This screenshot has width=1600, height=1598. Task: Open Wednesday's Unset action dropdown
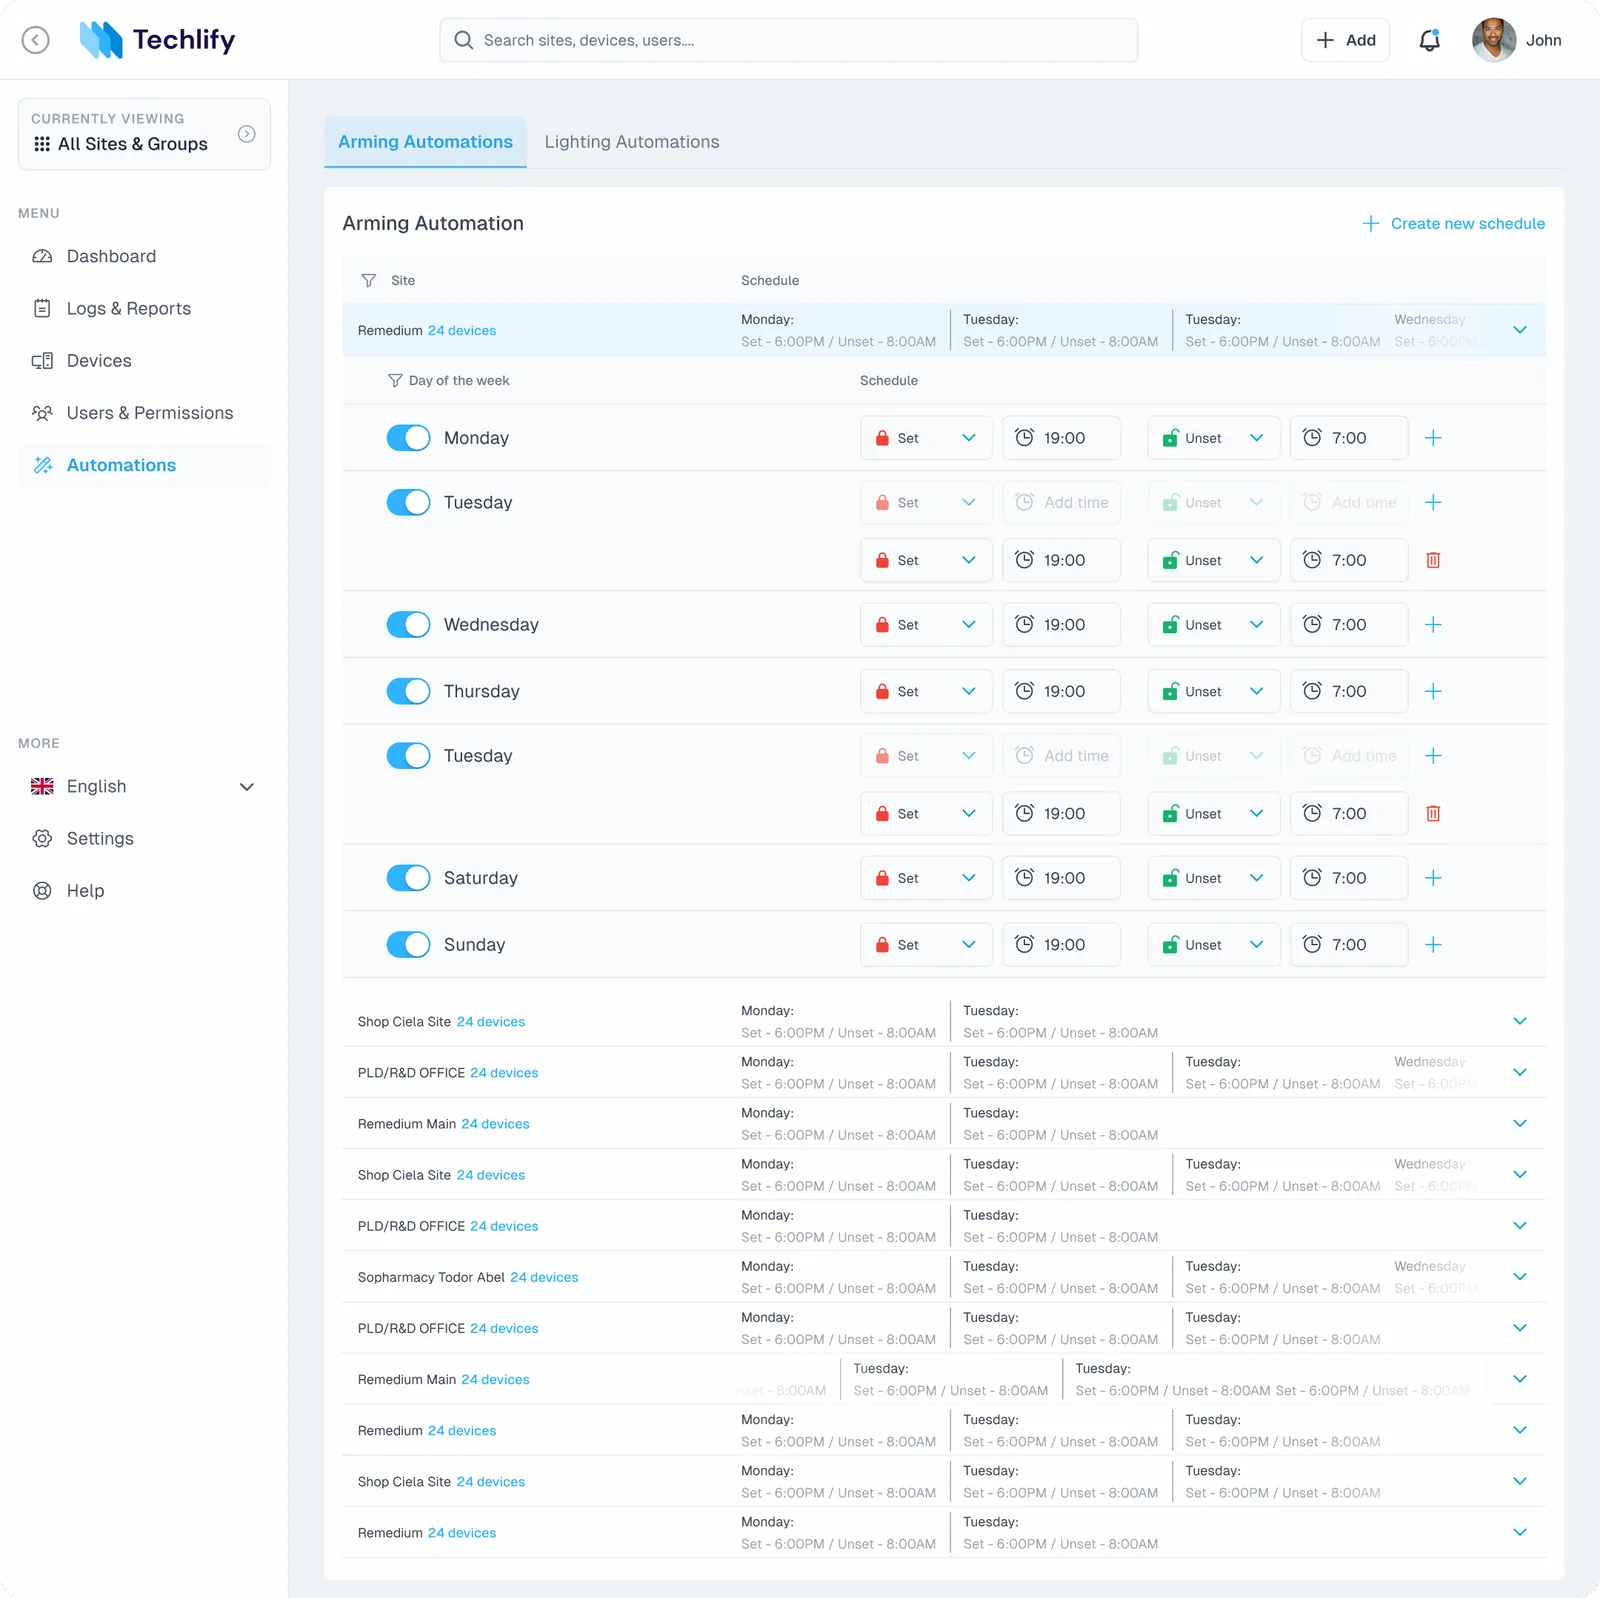pyautogui.click(x=1214, y=625)
